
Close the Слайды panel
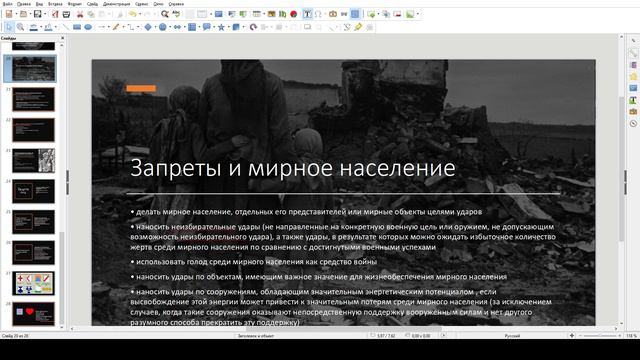pyautogui.click(x=62, y=38)
